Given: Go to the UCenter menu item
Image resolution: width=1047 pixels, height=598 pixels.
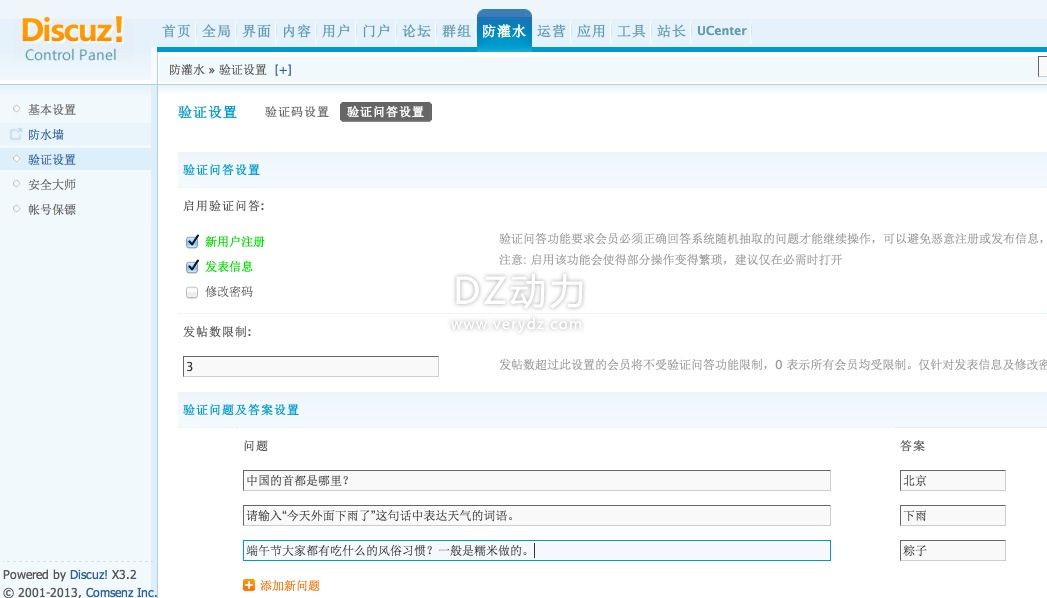Looking at the screenshot, I should pyautogui.click(x=722, y=31).
